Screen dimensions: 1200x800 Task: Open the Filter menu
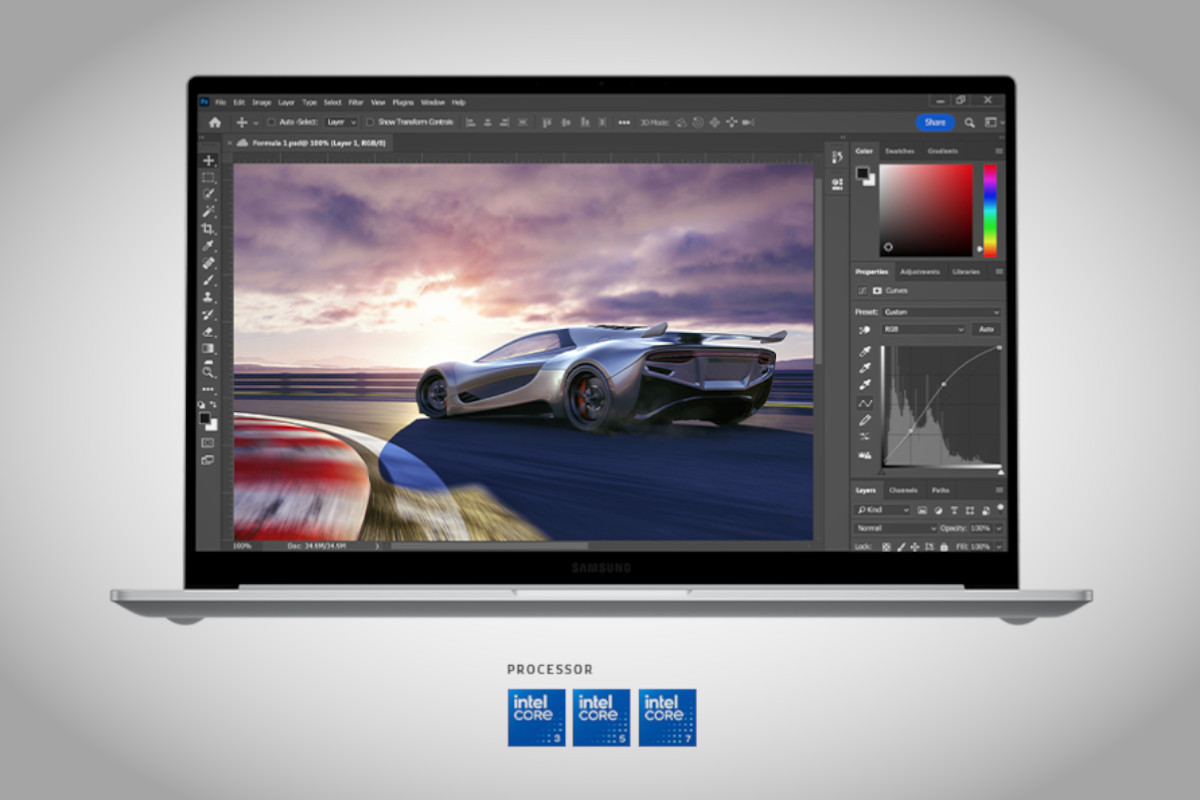click(x=355, y=103)
